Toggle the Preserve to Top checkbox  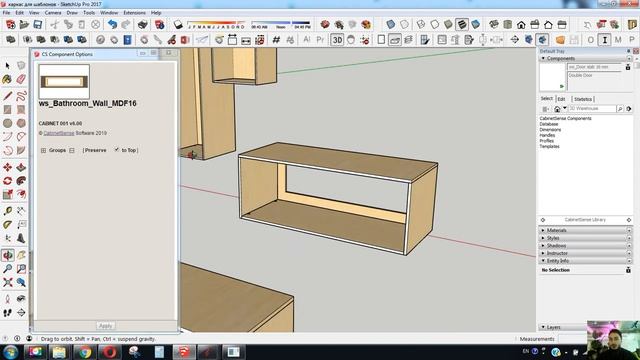pyautogui.click(x=117, y=150)
